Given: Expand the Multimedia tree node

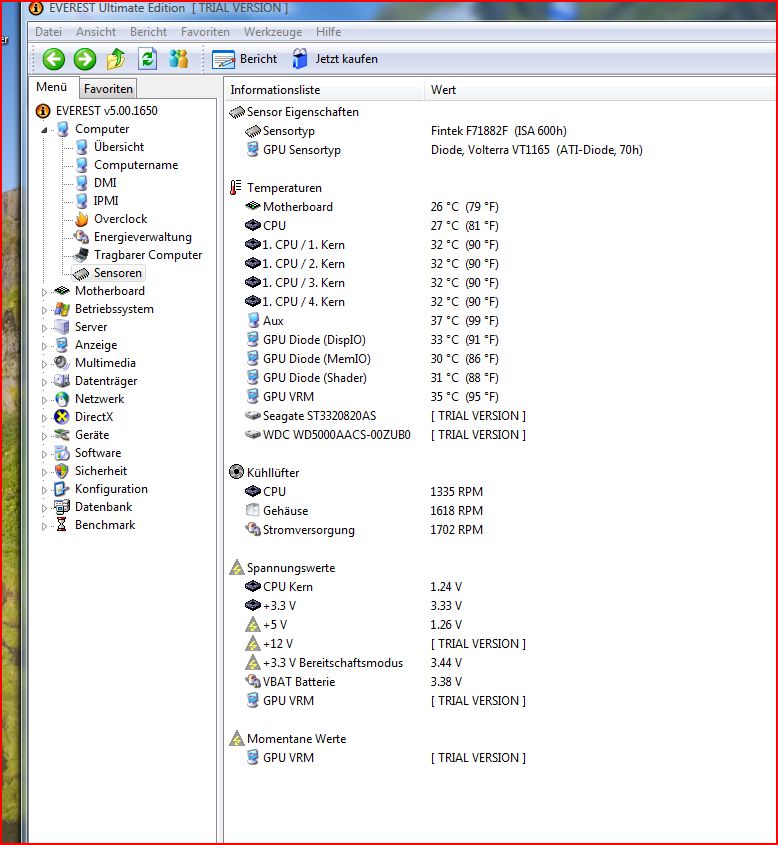Looking at the screenshot, I should click(44, 364).
